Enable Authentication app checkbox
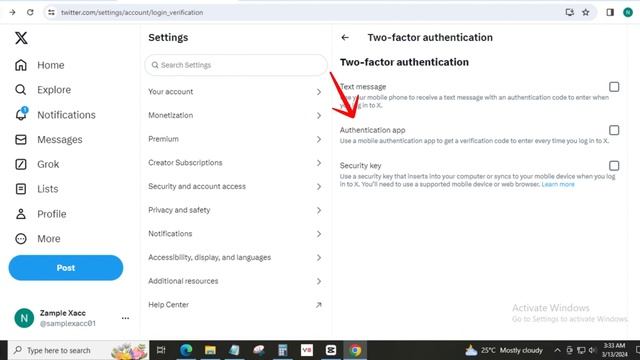 tap(614, 130)
